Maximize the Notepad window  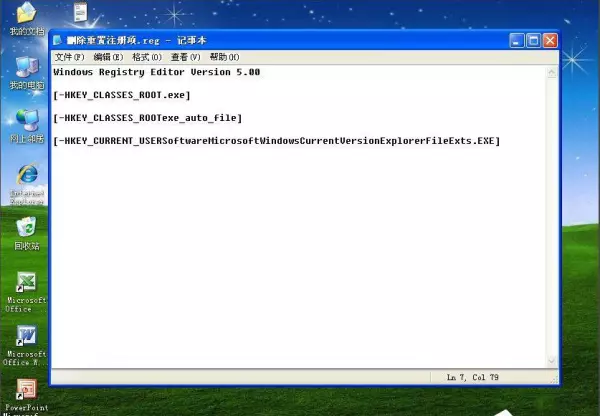coord(533,41)
